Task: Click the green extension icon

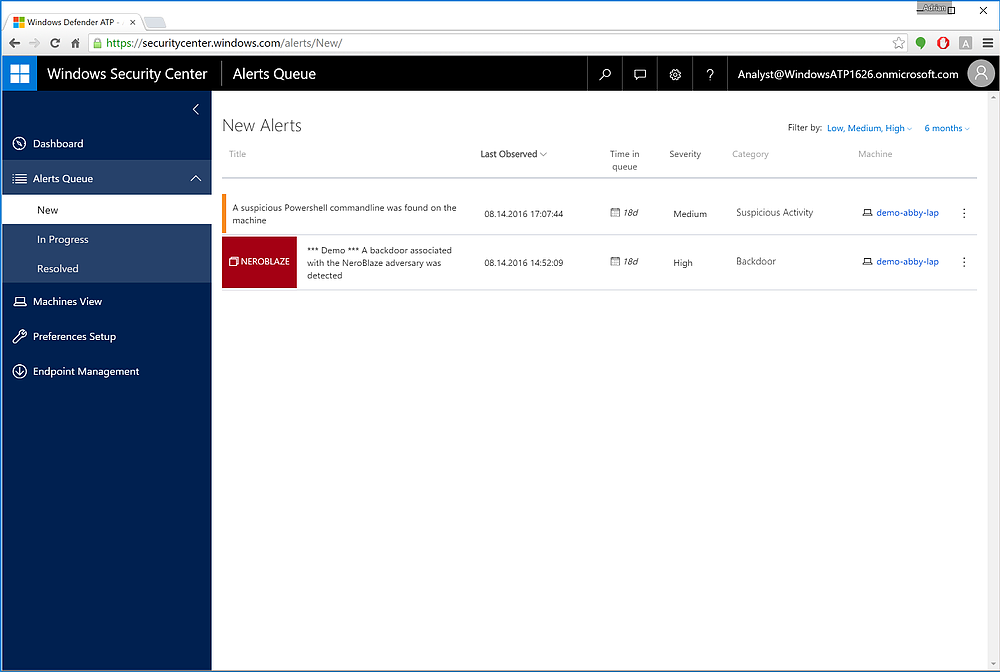Action: click(x=920, y=43)
